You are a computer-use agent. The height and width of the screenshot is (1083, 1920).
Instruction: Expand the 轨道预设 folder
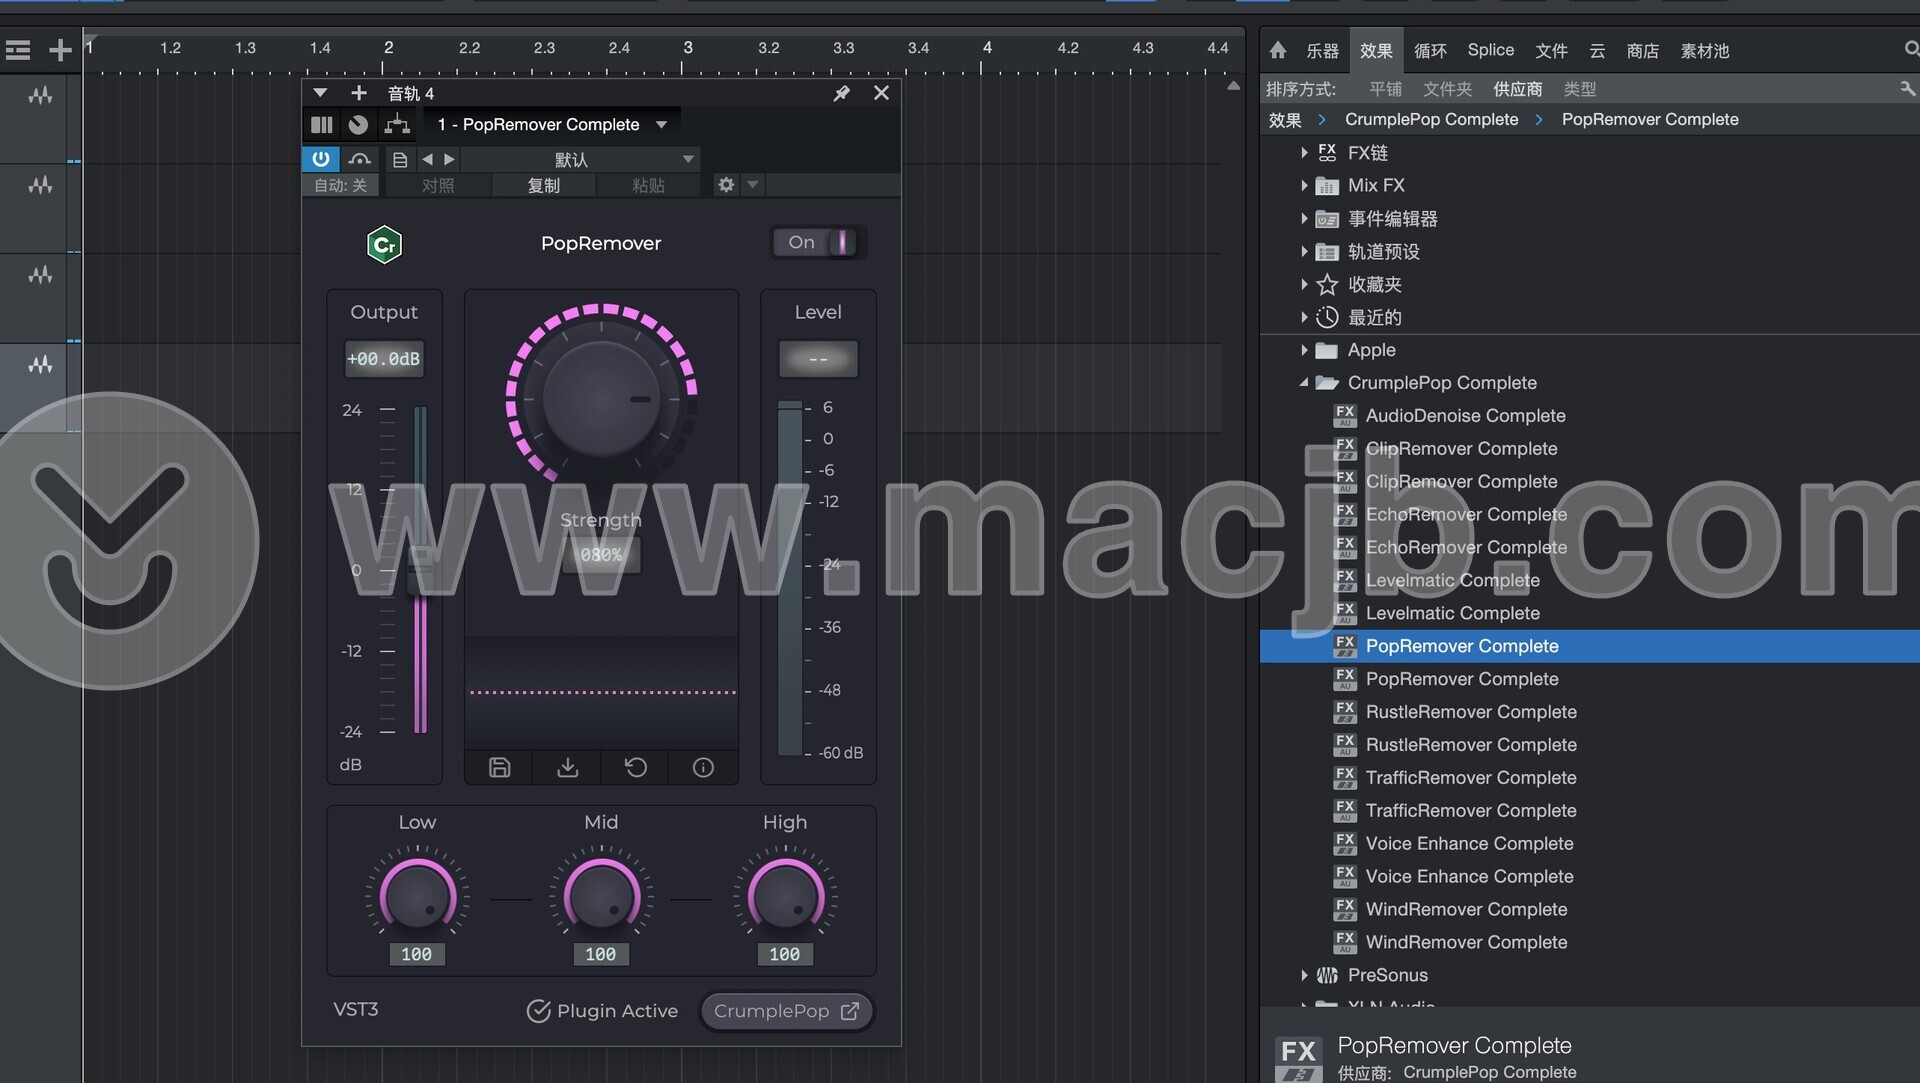pos(1304,252)
